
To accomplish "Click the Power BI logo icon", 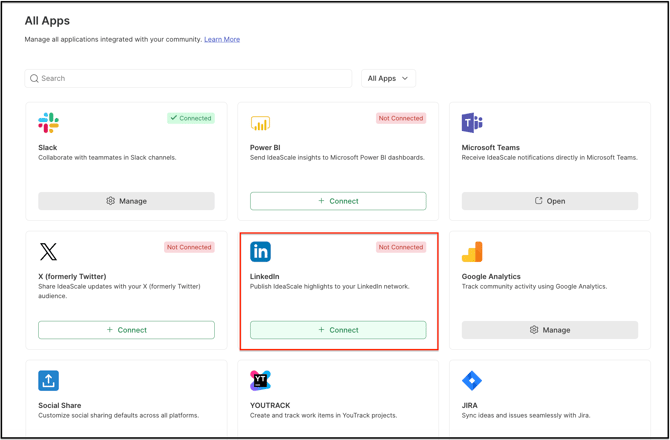I will tap(260, 123).
